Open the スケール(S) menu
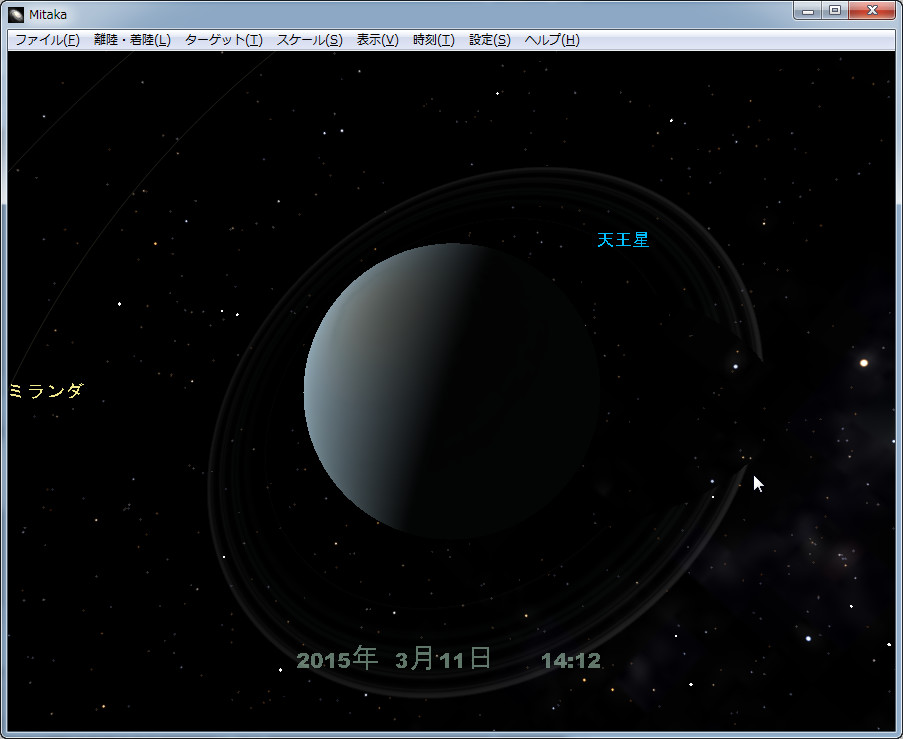 [x=310, y=40]
